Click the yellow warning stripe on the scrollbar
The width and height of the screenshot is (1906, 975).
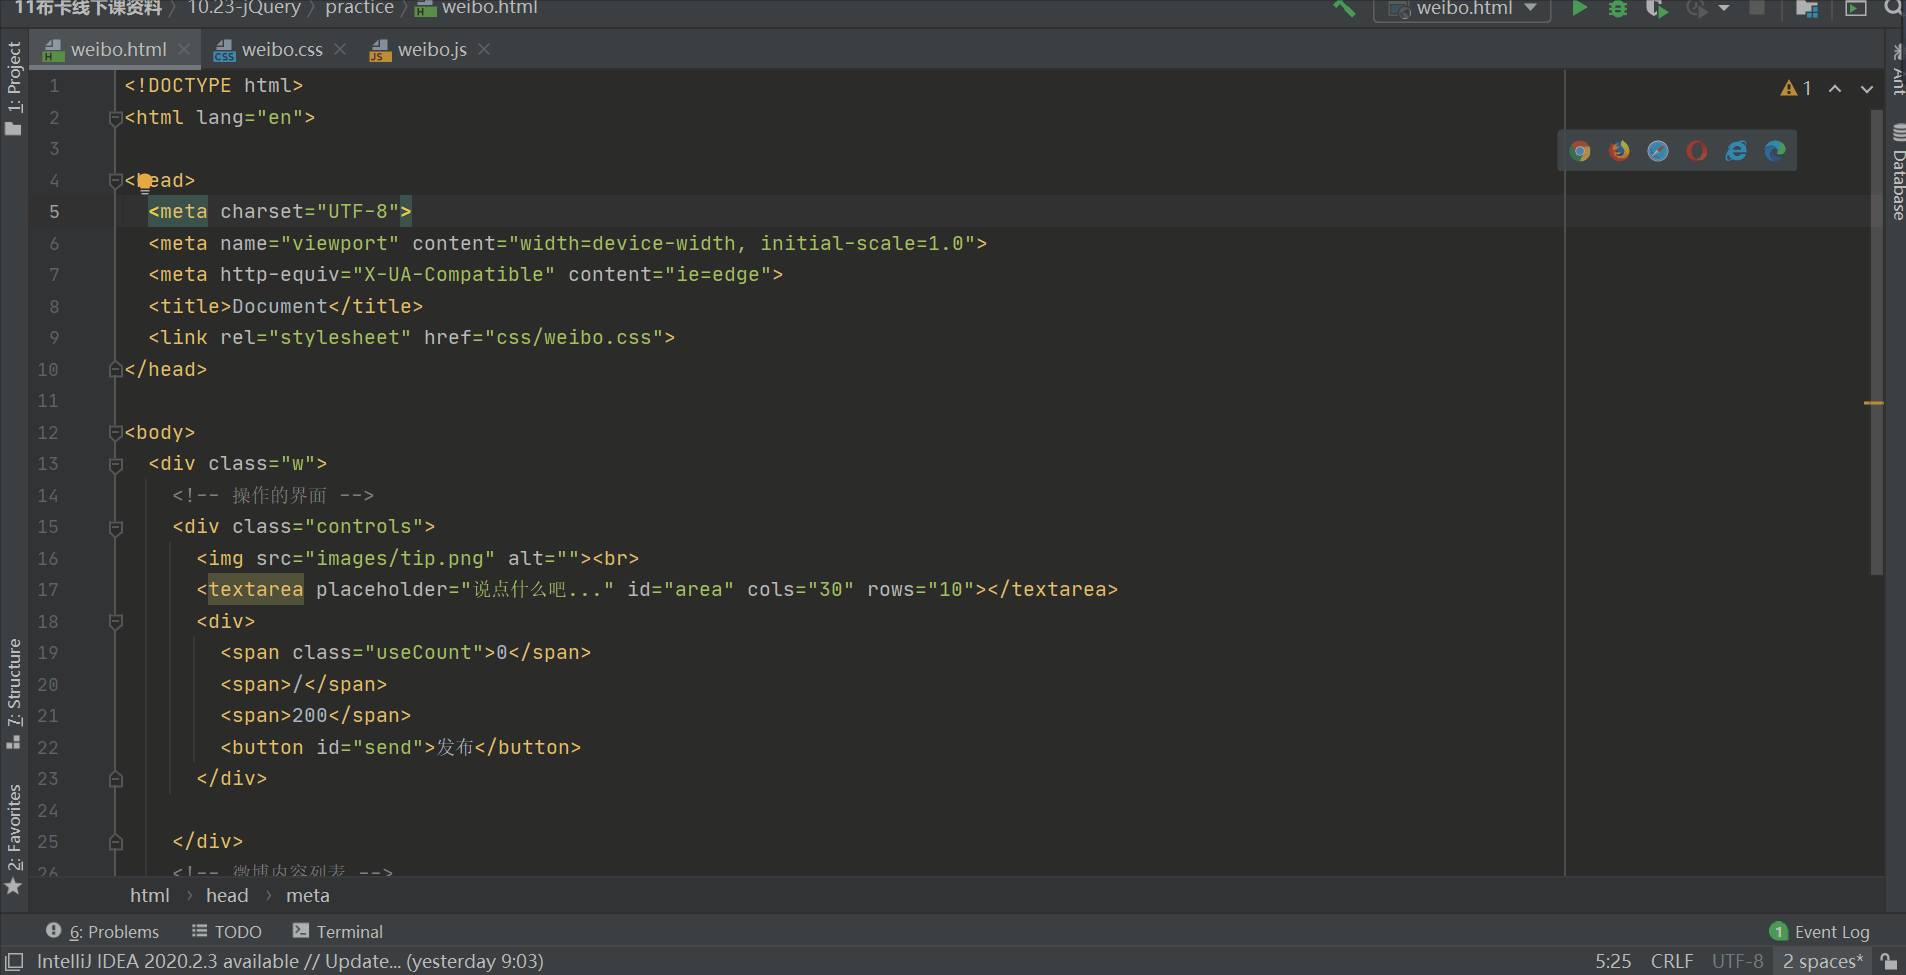pos(1874,403)
